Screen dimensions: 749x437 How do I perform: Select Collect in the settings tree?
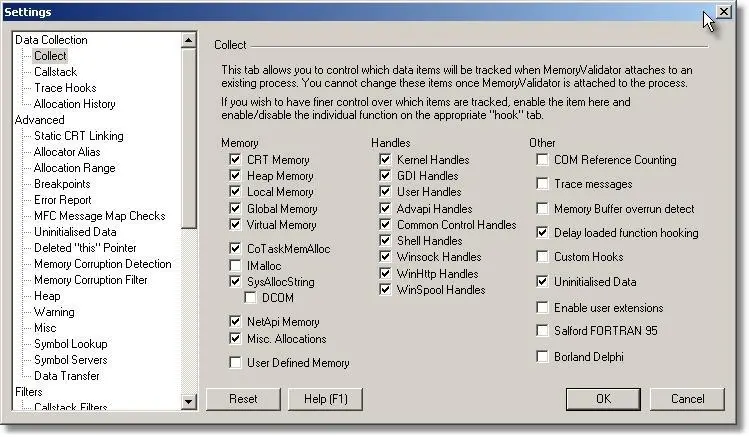pos(50,55)
